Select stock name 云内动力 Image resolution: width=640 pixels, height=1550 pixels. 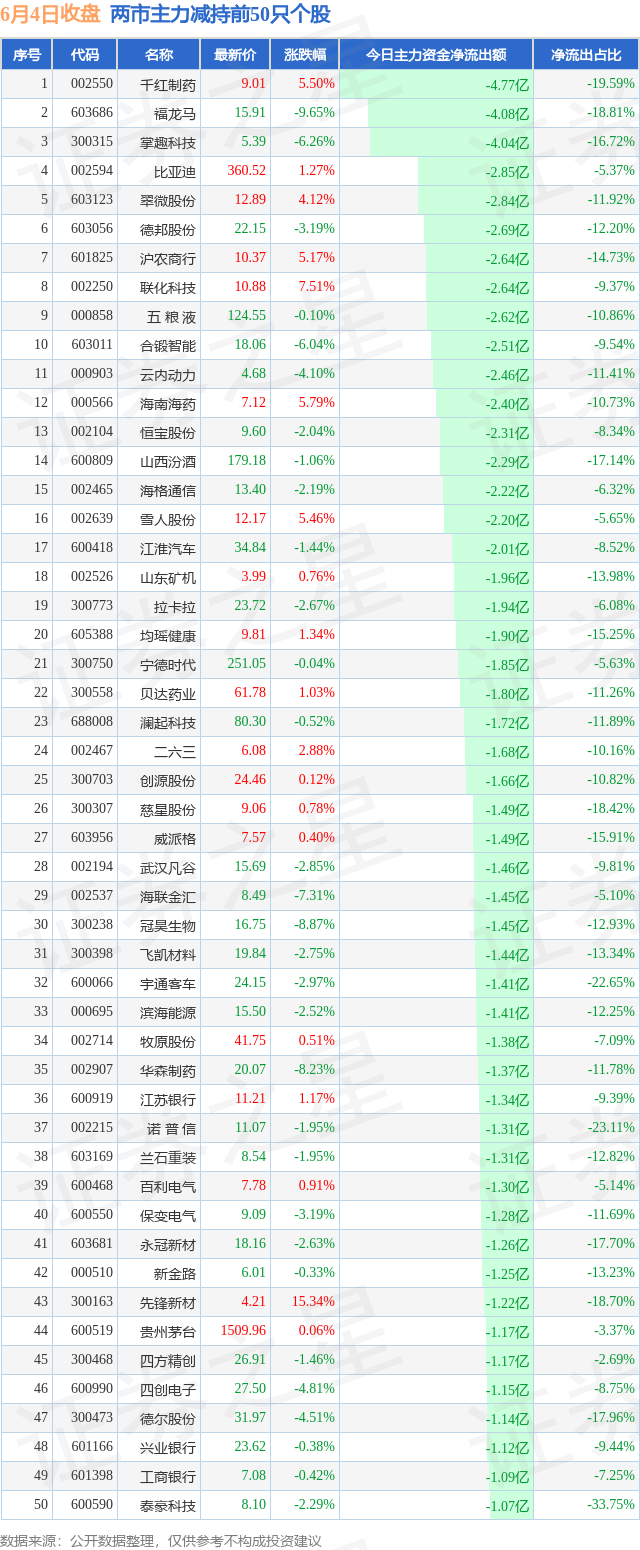click(168, 374)
